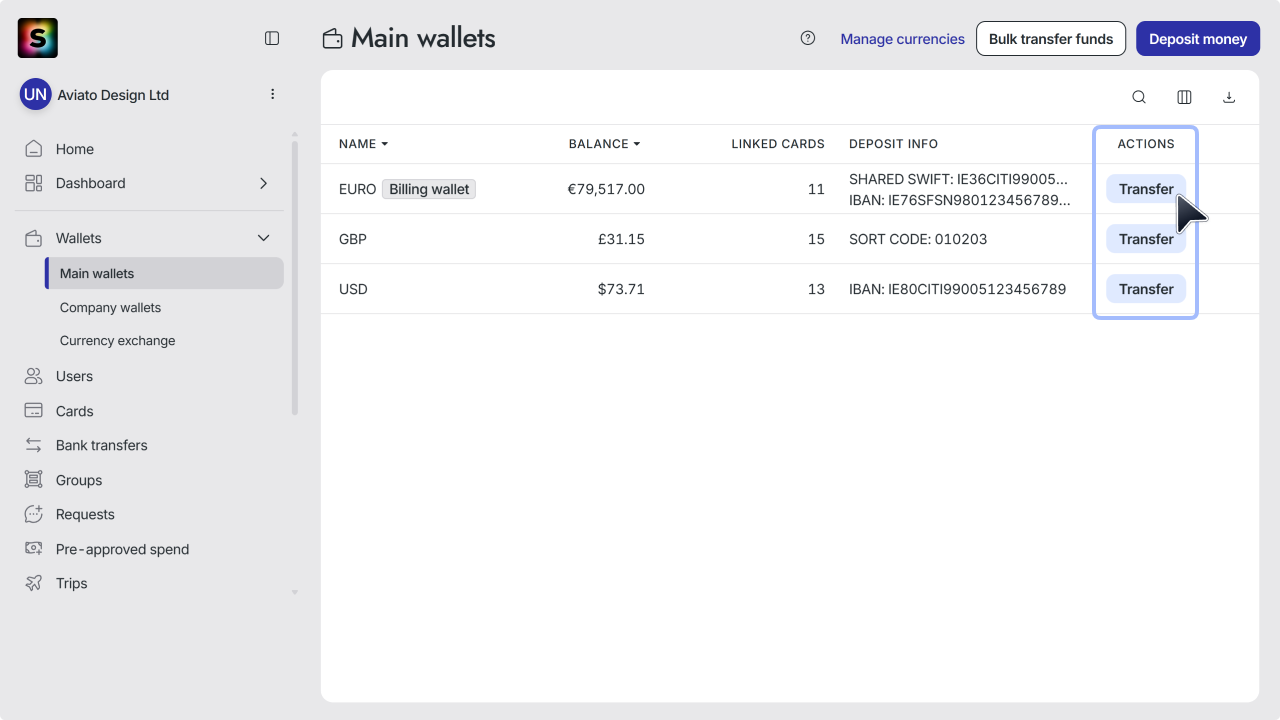Open Company wallets page
The width and height of the screenshot is (1280, 720).
[x=110, y=308]
